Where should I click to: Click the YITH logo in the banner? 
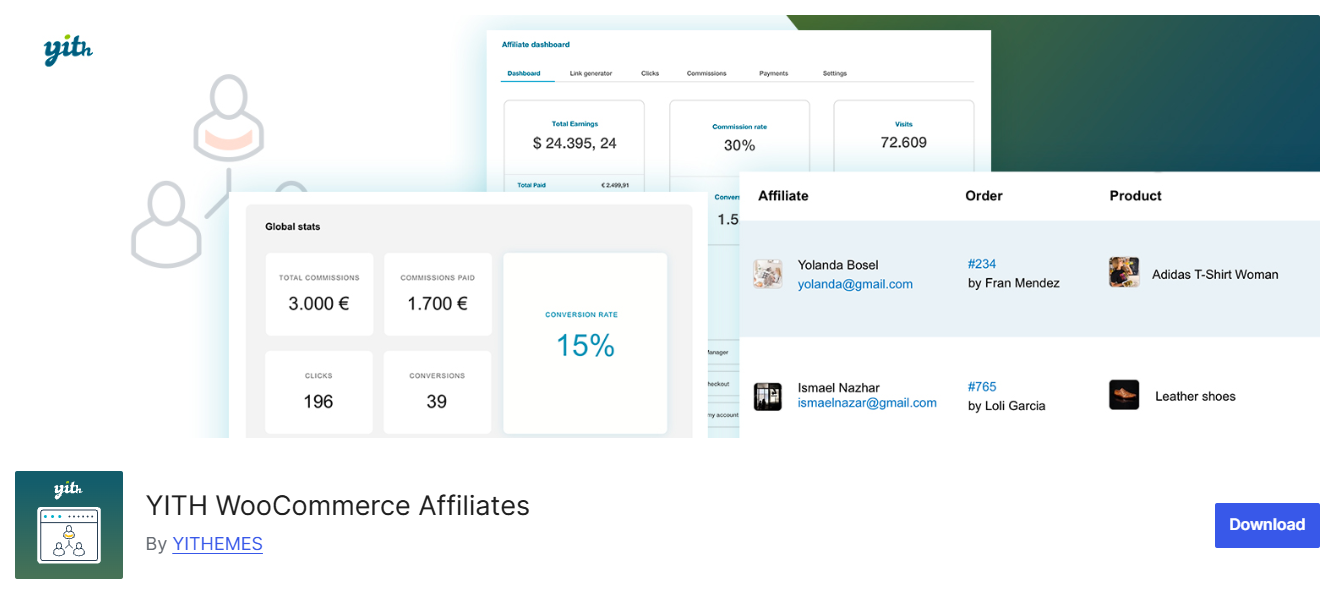[x=68, y=50]
